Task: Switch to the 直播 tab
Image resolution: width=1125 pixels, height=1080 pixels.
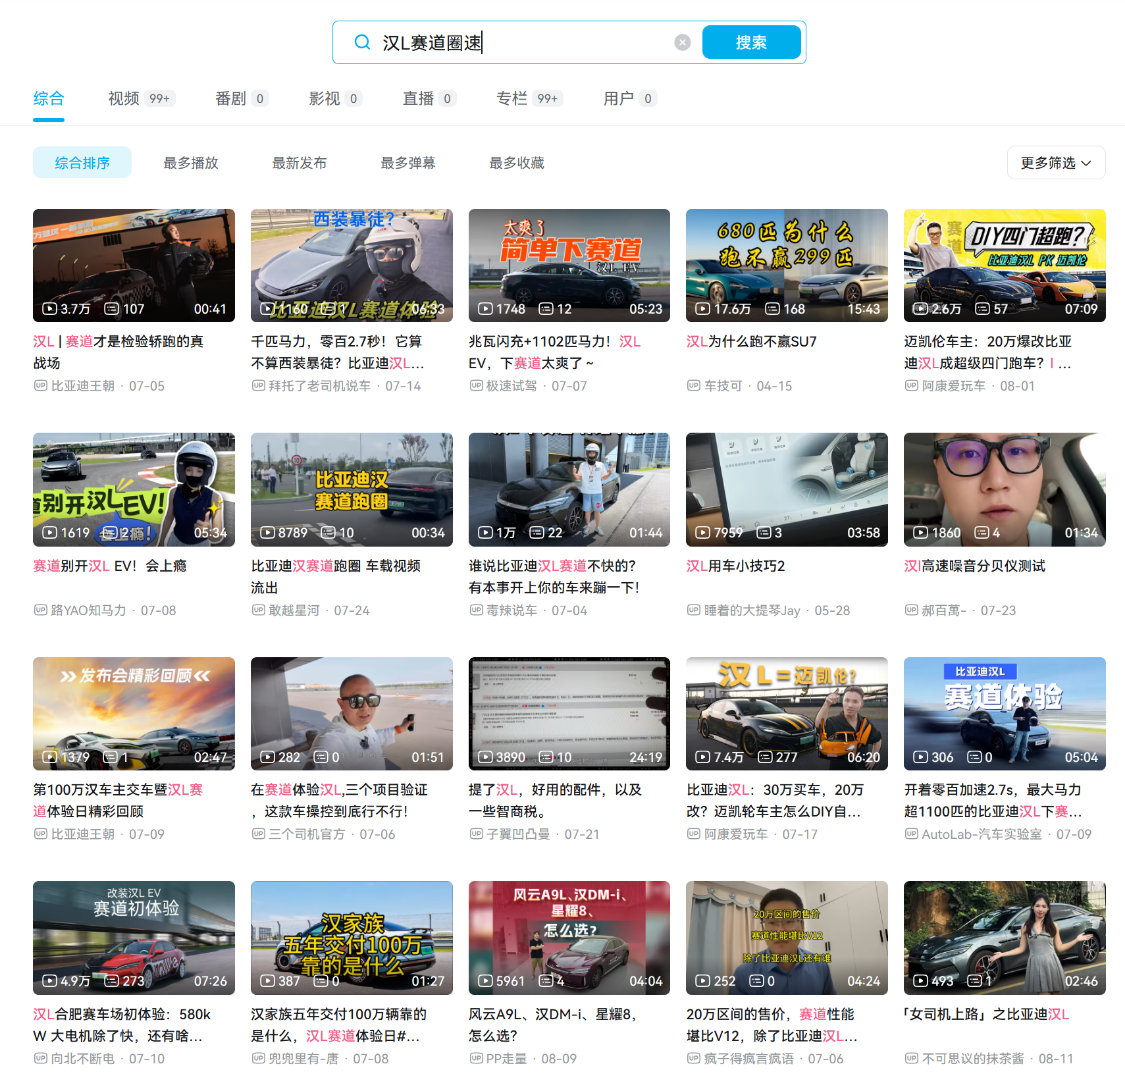Action: [429, 98]
